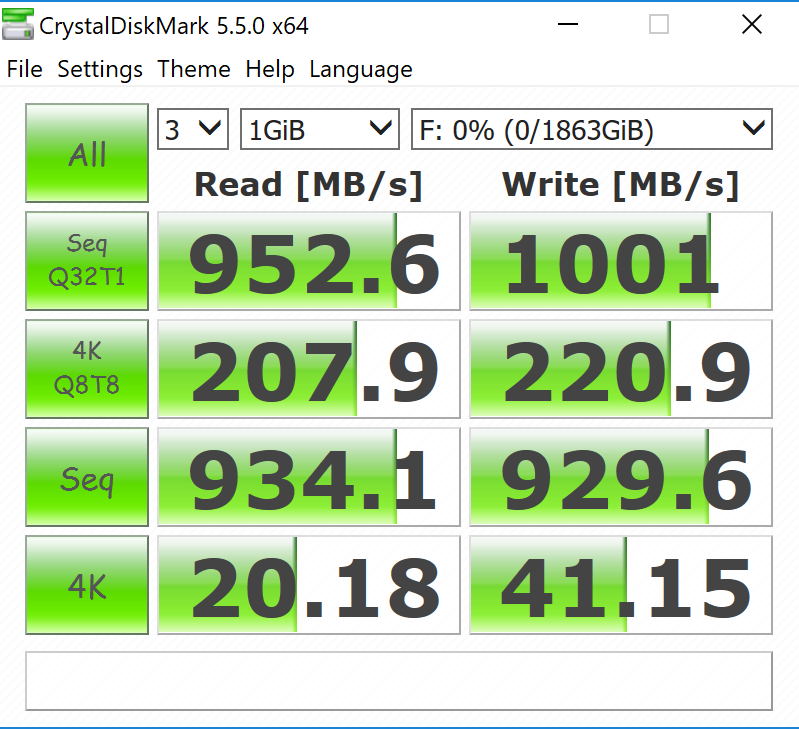Viewport: 799px width, 729px height.
Task: Click the 4K write result 41.15
Action: tap(621, 585)
